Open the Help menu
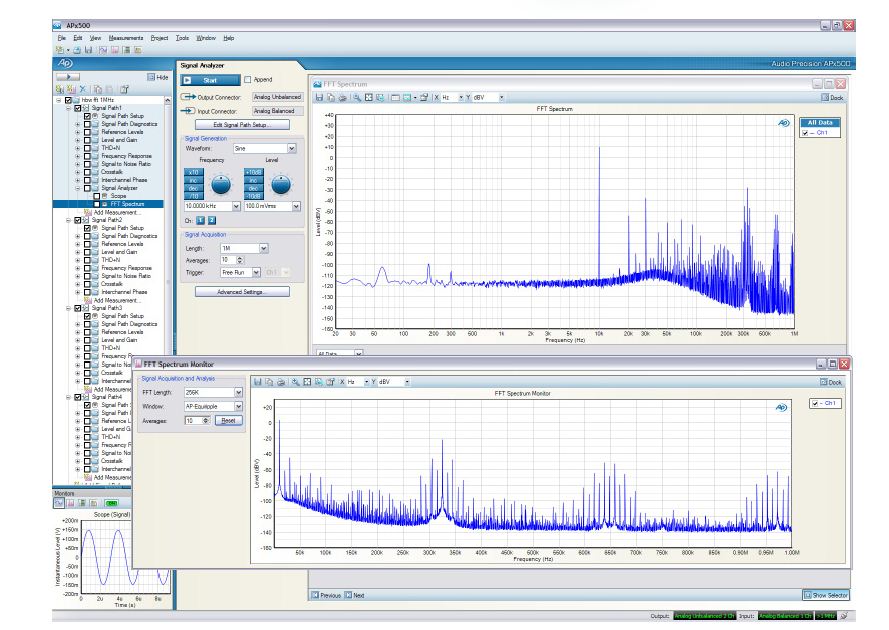The image size is (889, 630). point(228,38)
